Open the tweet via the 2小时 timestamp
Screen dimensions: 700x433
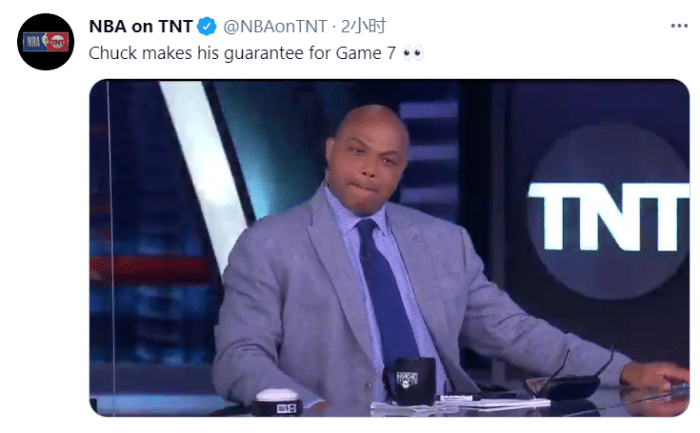point(363,26)
